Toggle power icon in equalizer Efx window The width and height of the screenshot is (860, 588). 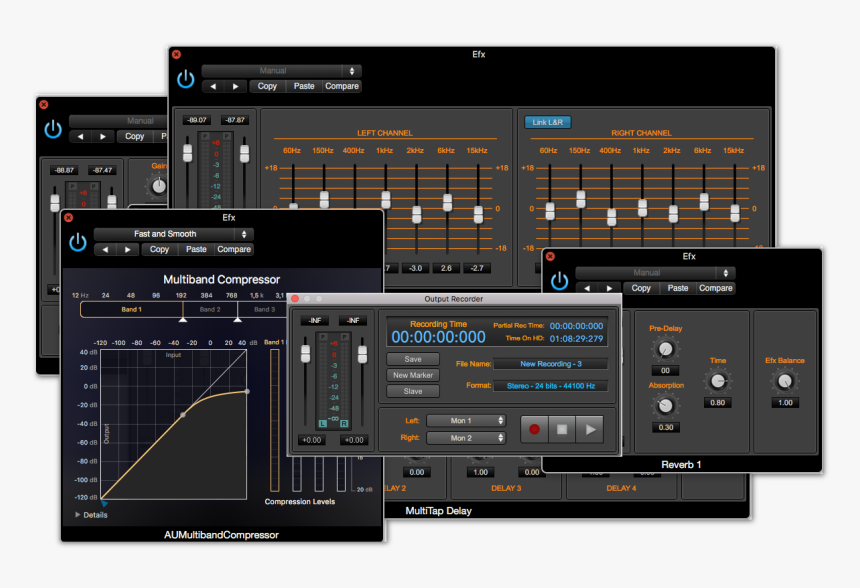[186, 79]
